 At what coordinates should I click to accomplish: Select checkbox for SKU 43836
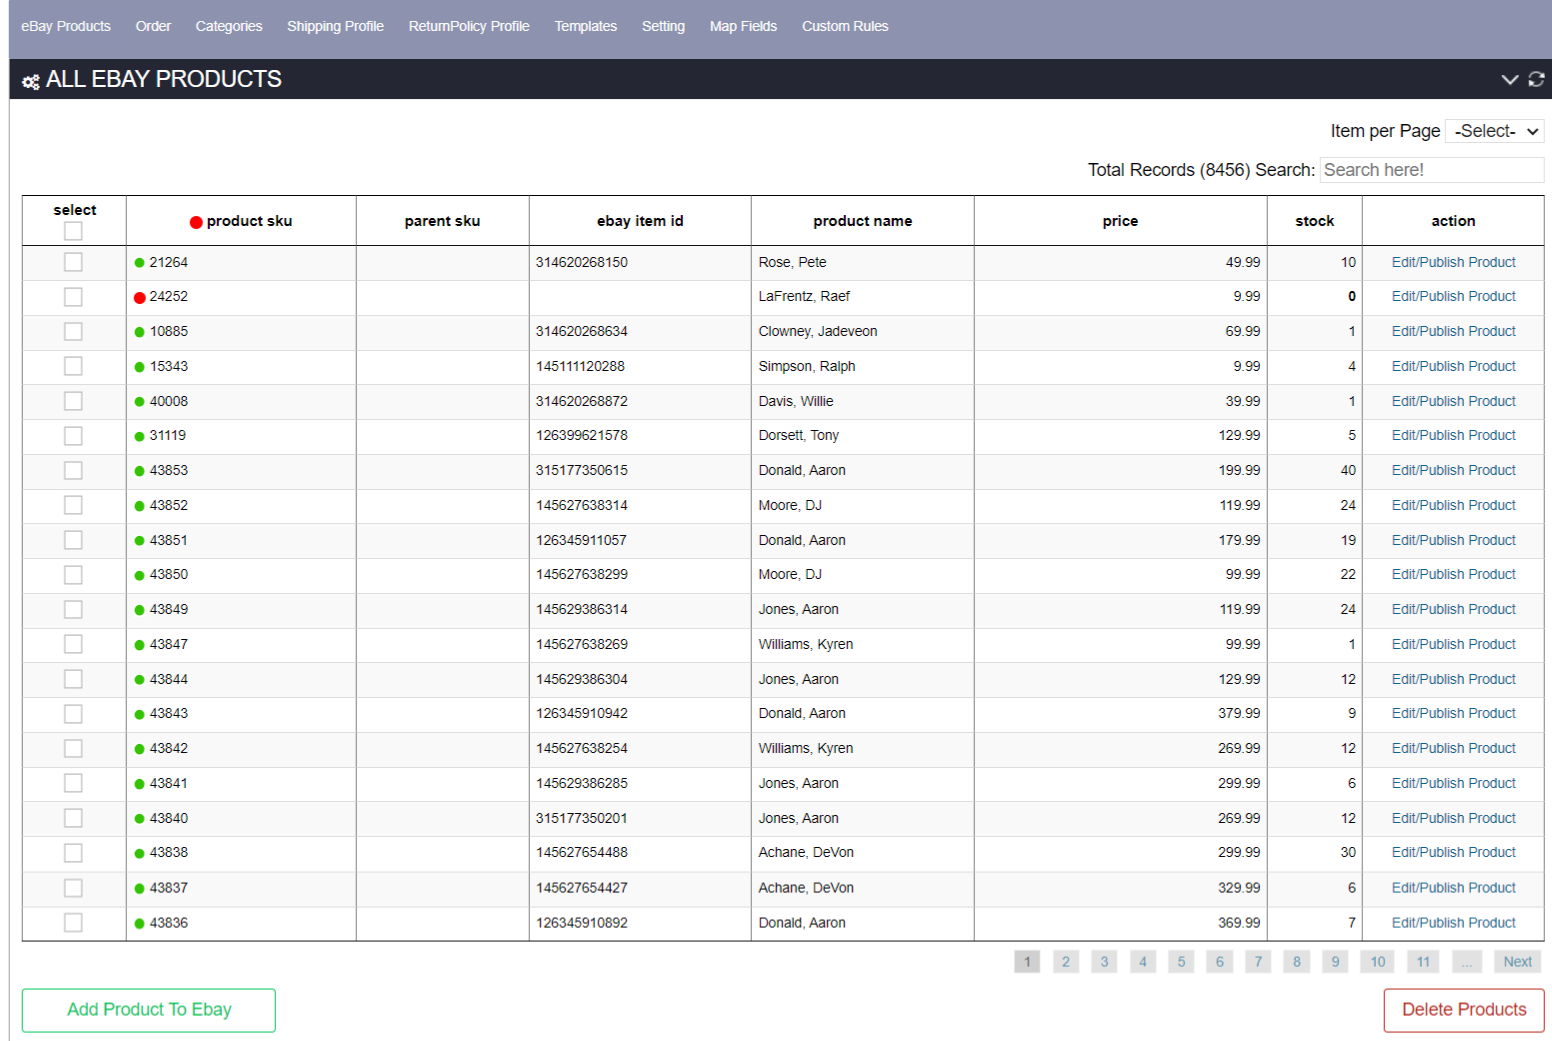pyautogui.click(x=73, y=922)
